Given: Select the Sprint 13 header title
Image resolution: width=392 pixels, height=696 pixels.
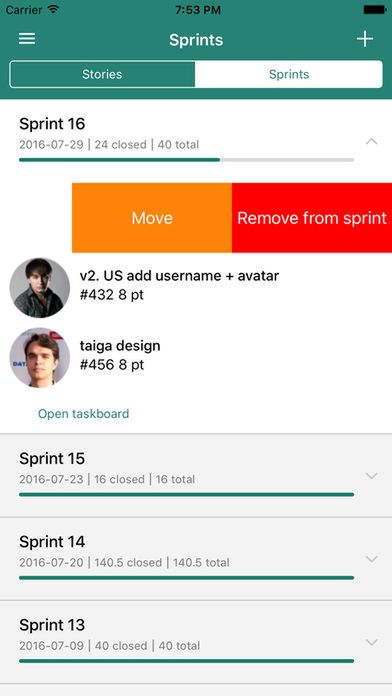Looking at the screenshot, I should 52,625.
